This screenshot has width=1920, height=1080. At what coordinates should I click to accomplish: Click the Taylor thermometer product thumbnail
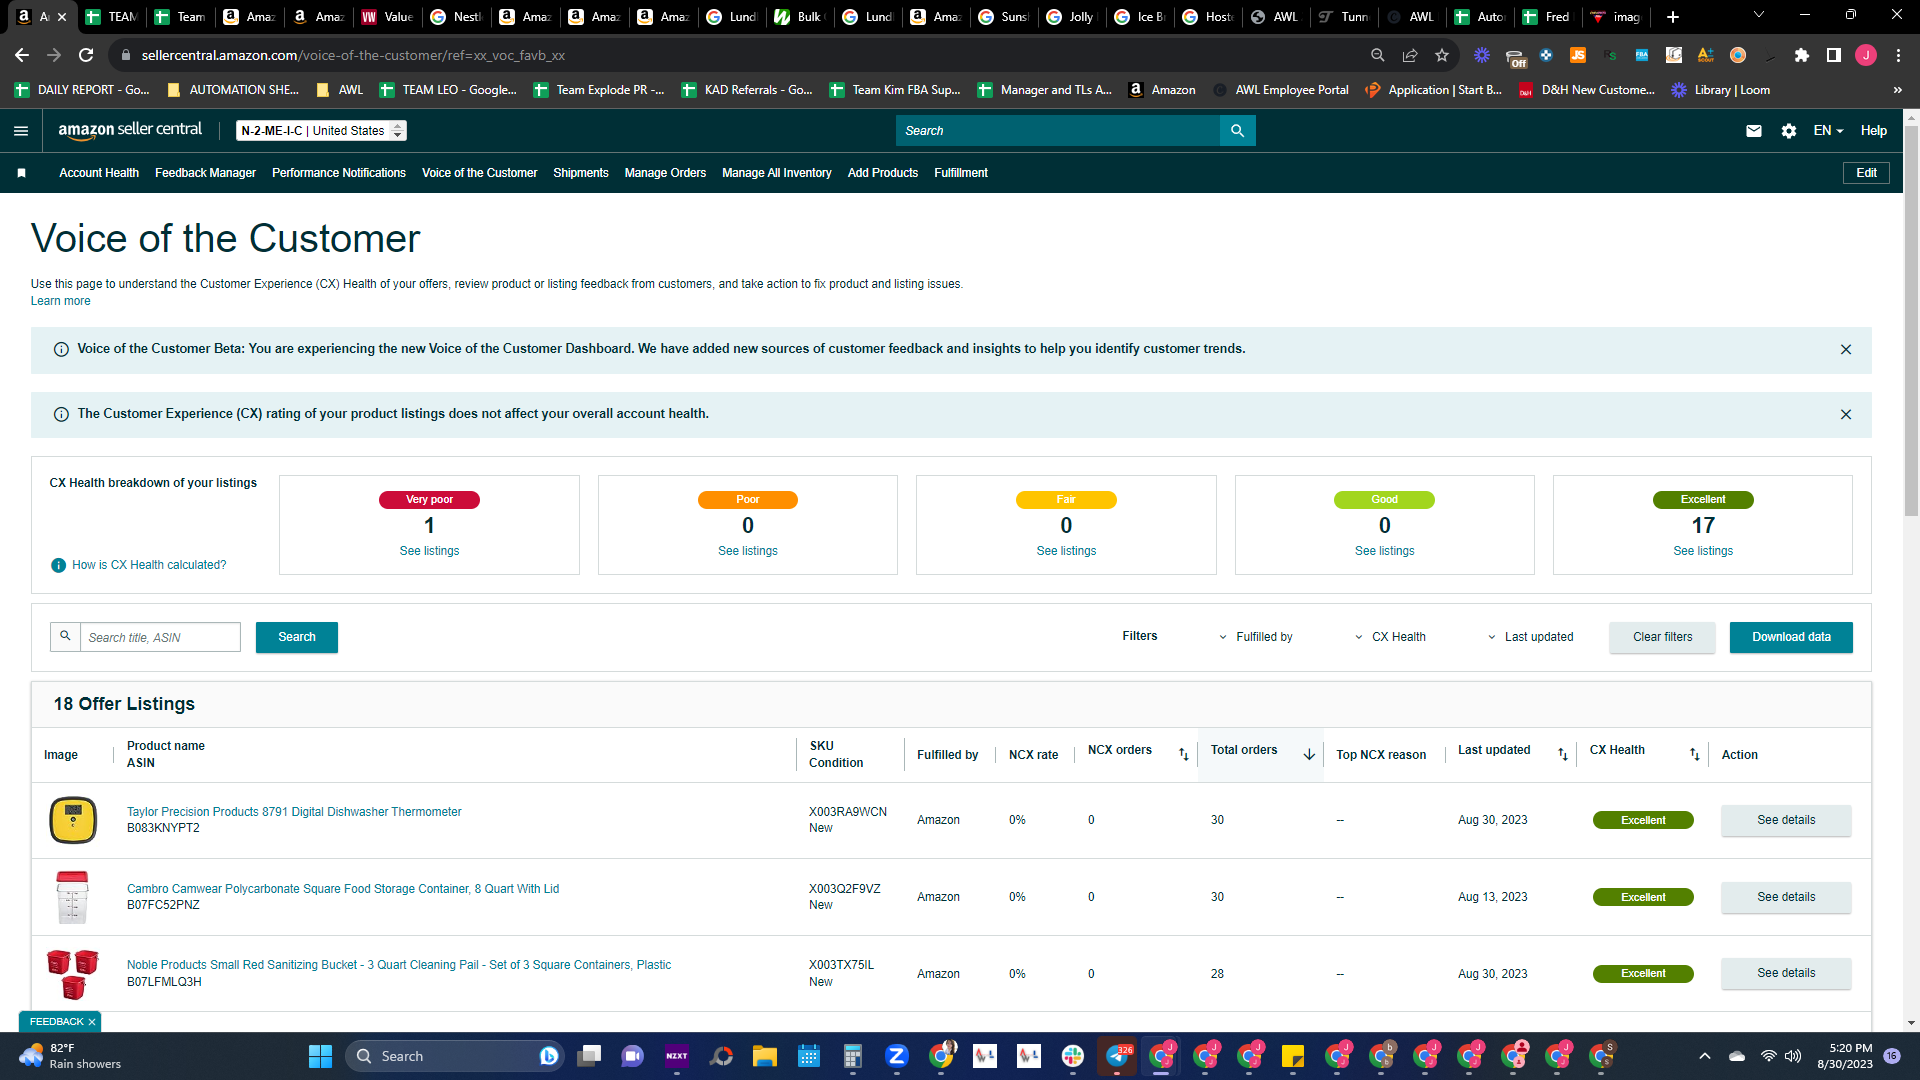tap(73, 820)
